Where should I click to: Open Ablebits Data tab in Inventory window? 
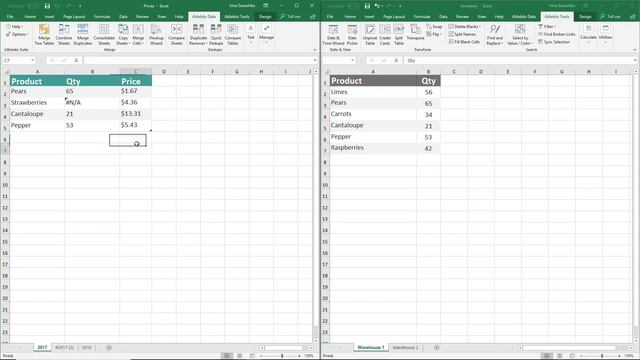(523, 17)
